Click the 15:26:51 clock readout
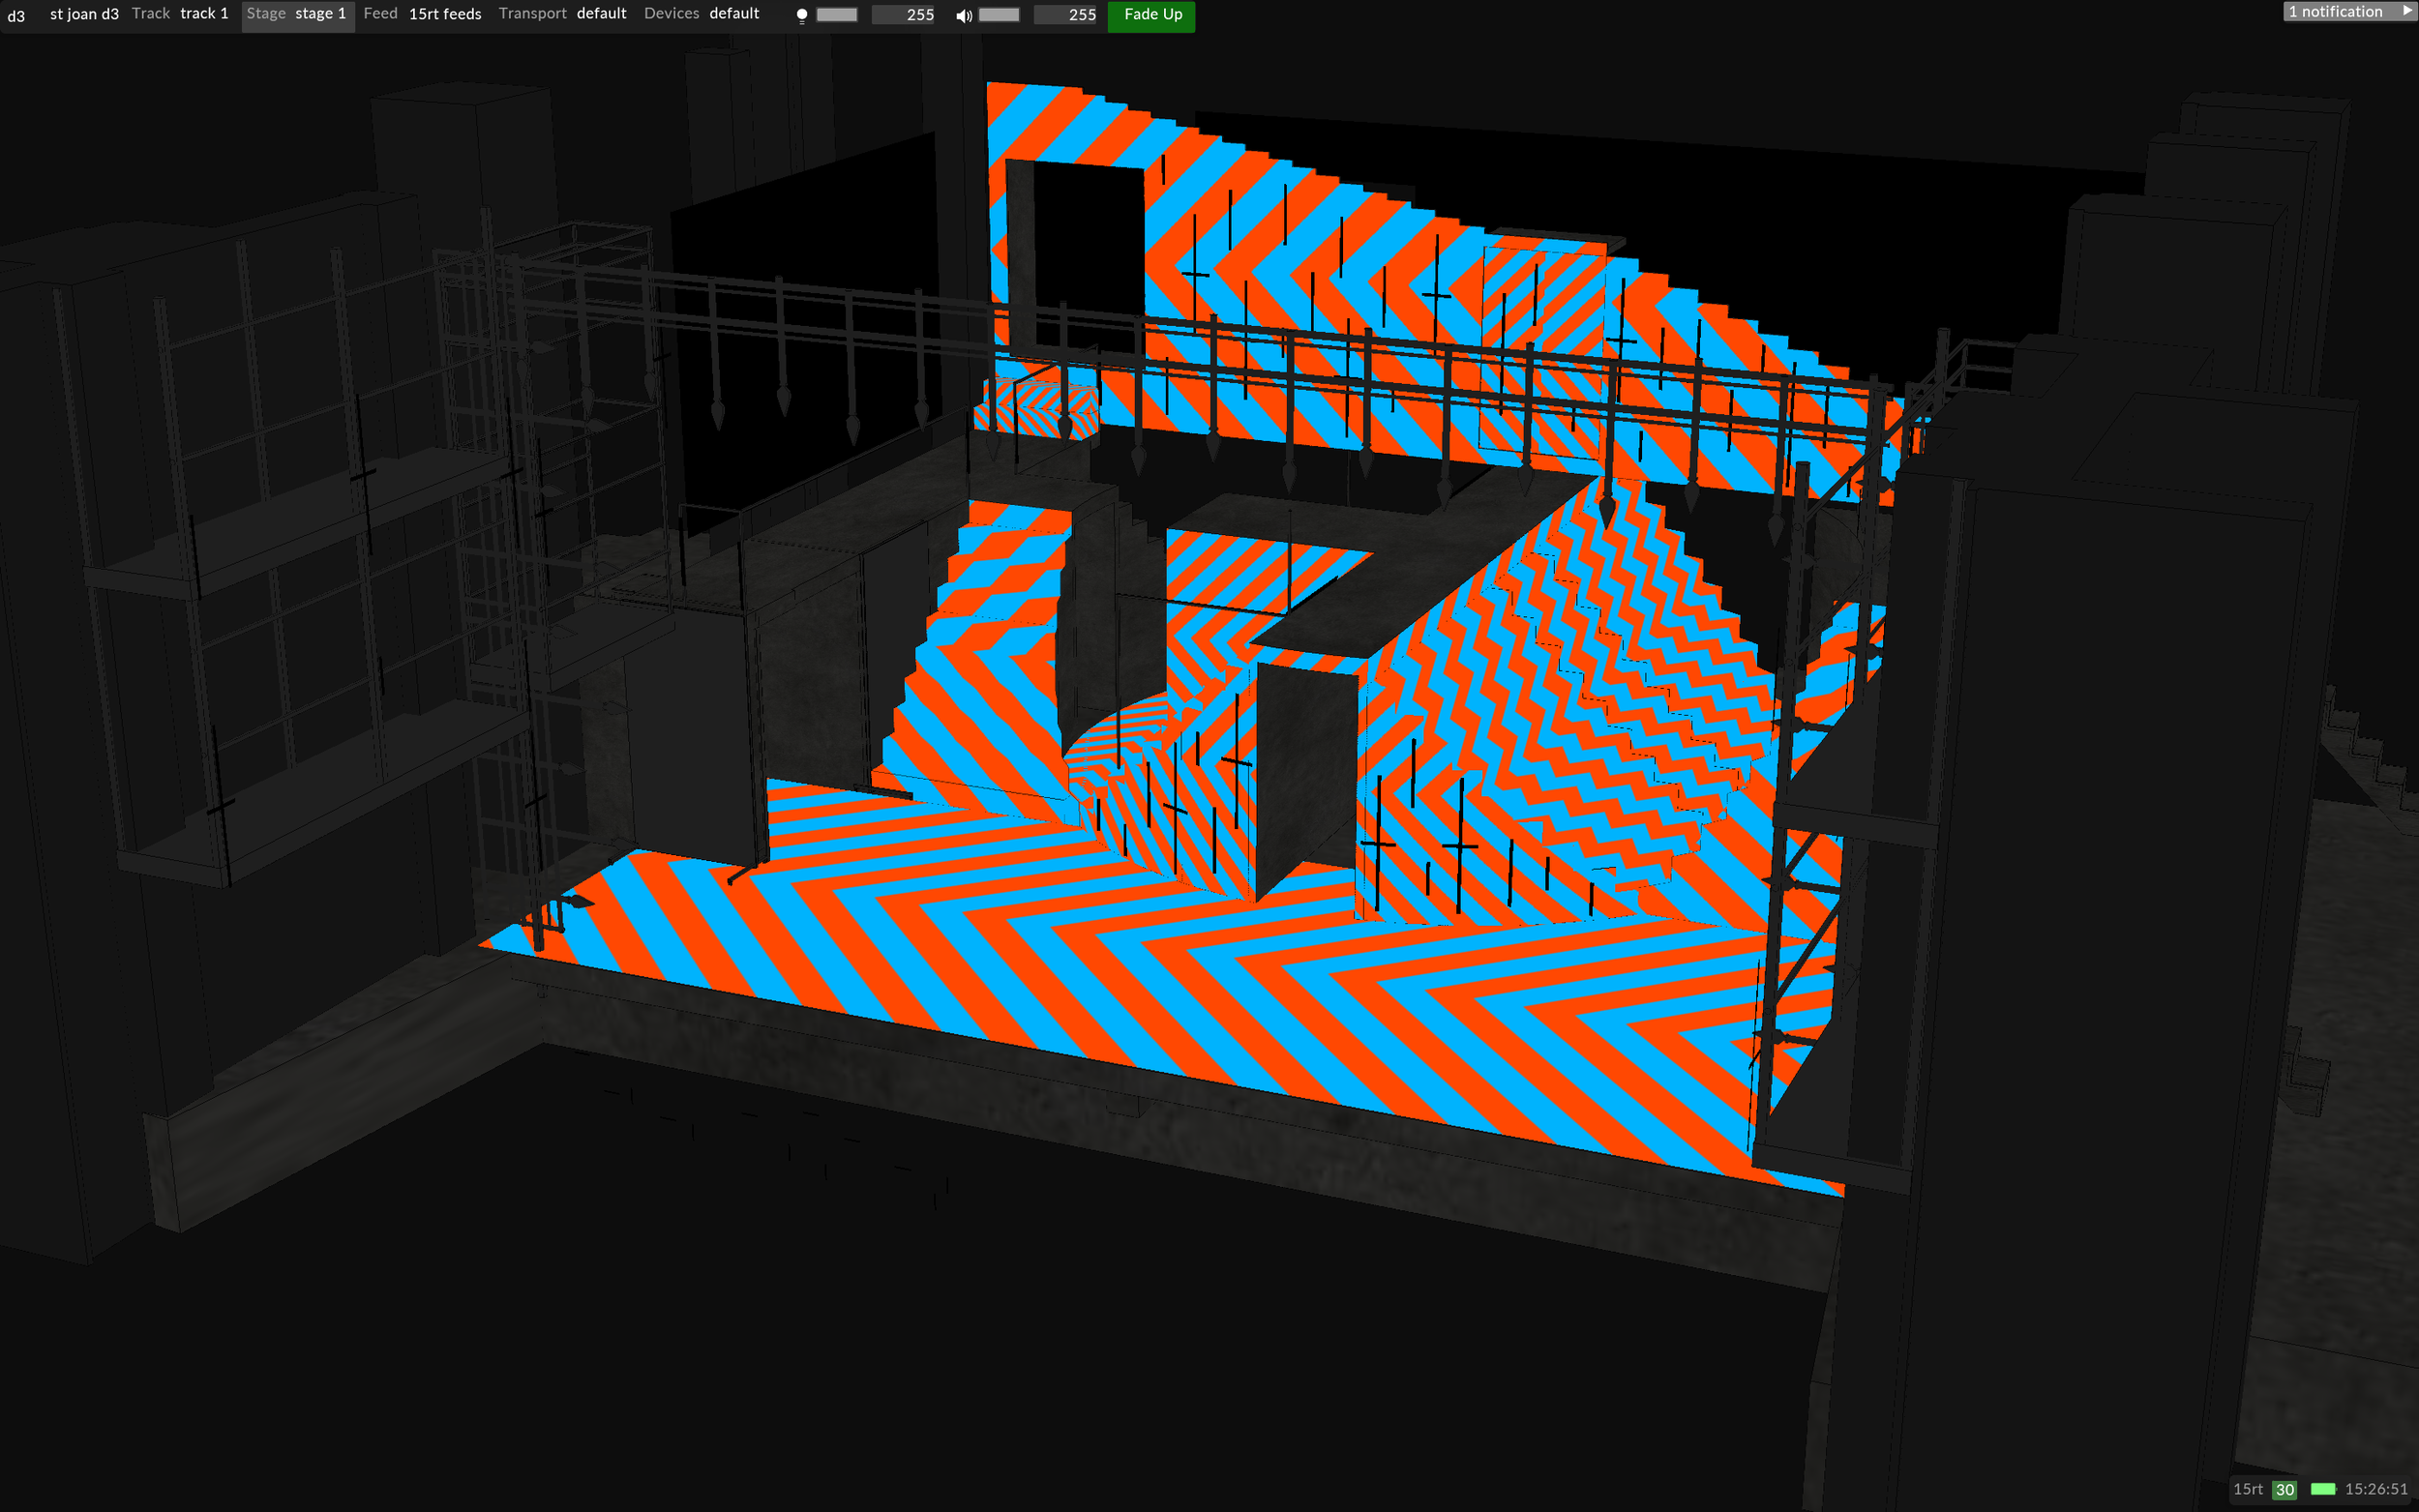Image resolution: width=2419 pixels, height=1512 pixels. (2377, 1489)
